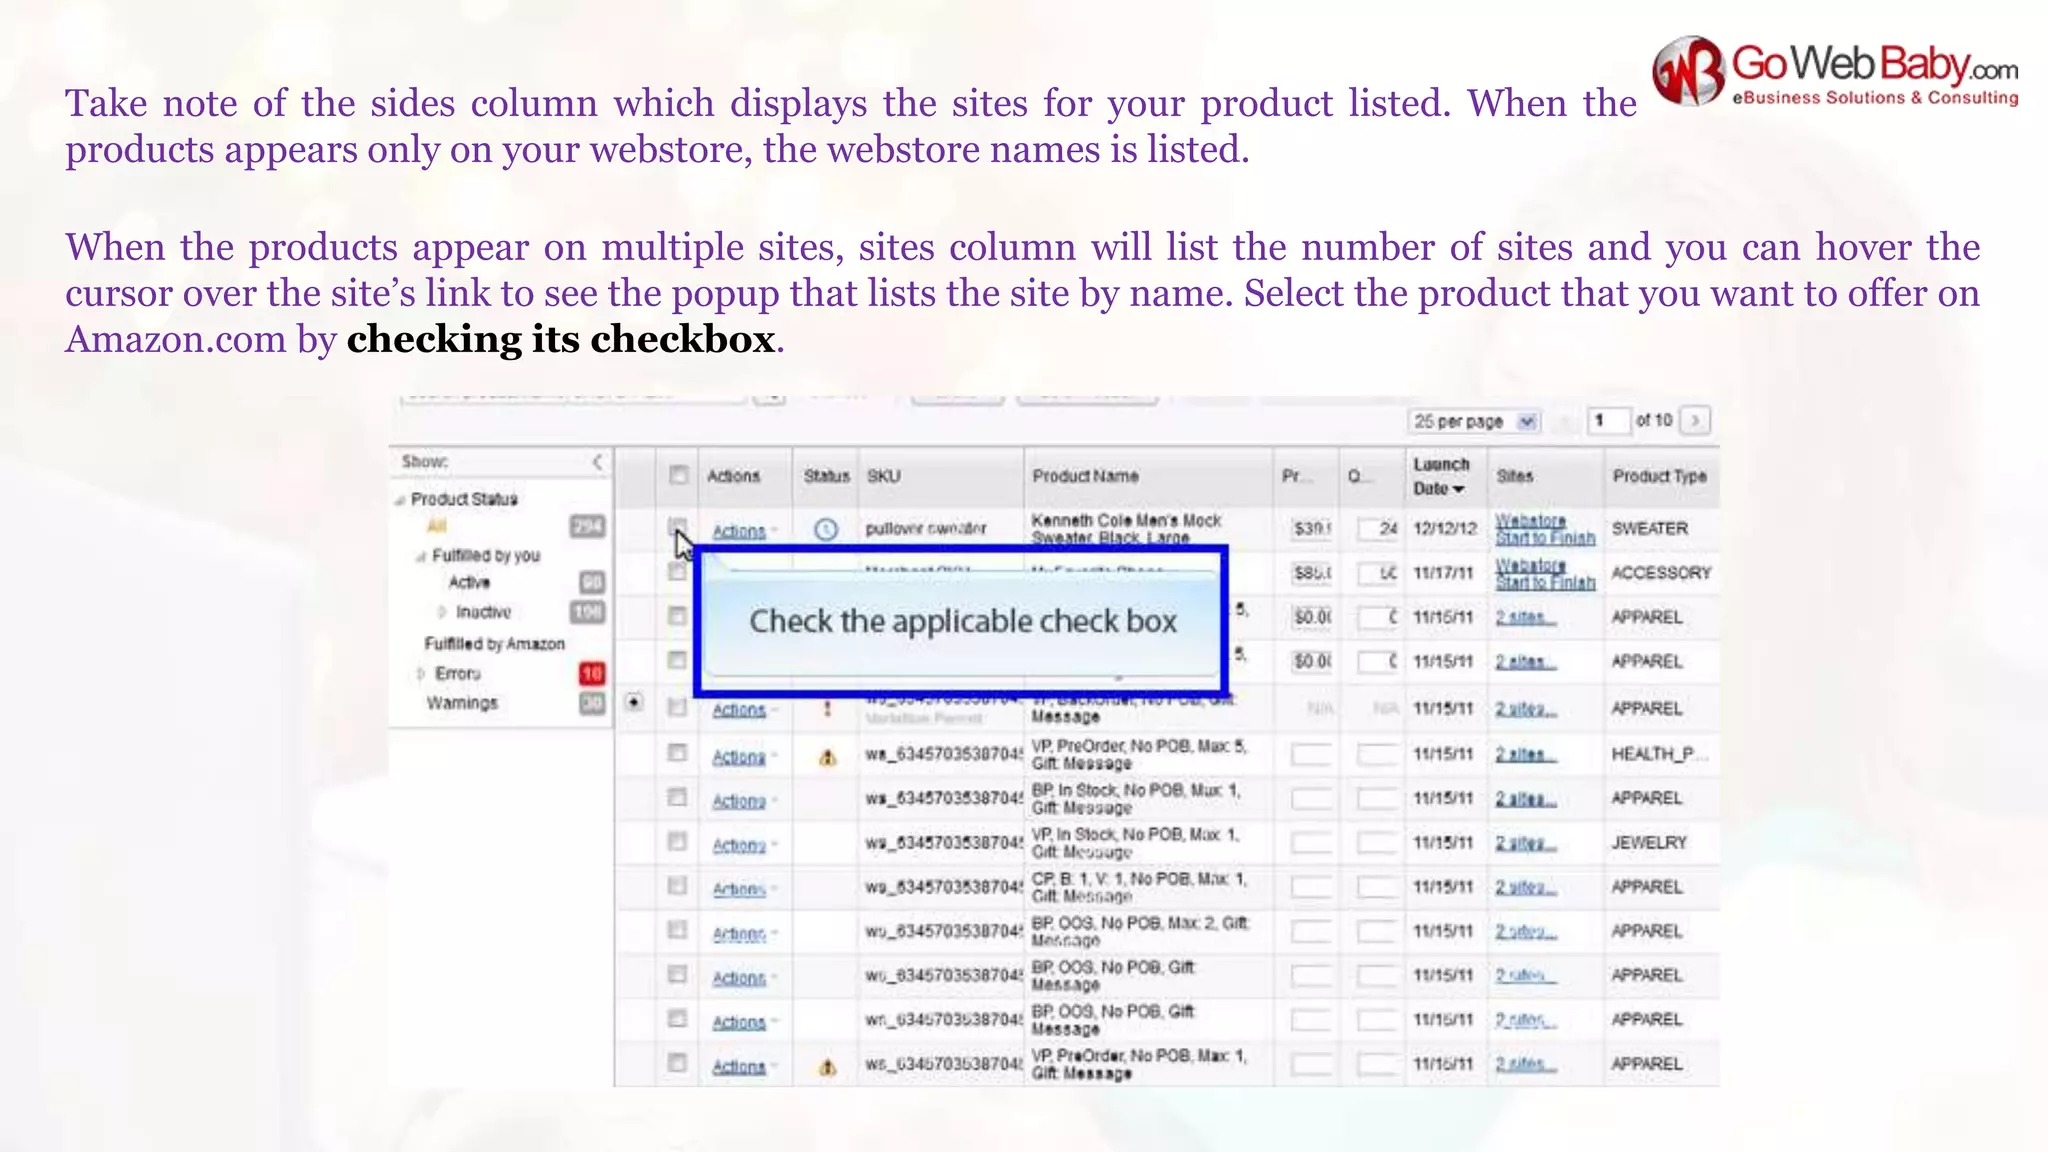Click empty quantity field on HEALTH_P row
Viewport: 2048px width, 1152px height.
1379,754
